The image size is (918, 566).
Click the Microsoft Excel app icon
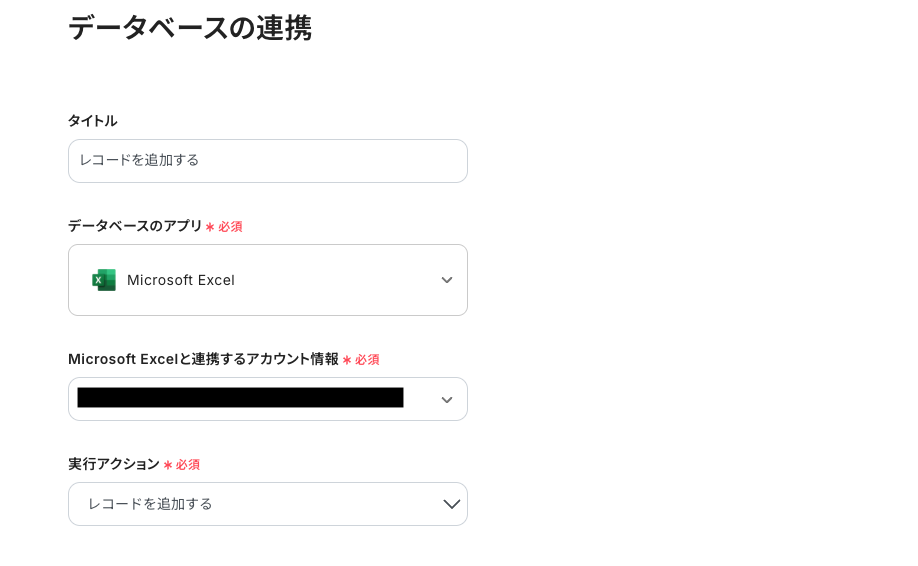pyautogui.click(x=104, y=280)
